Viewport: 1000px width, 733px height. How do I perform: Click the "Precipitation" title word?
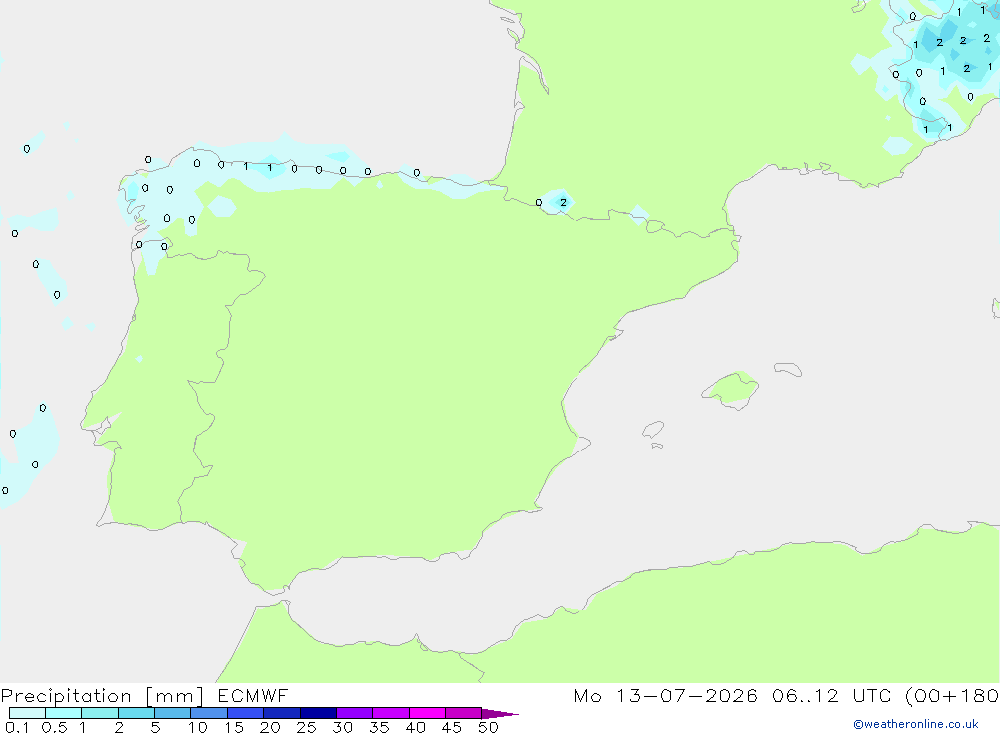coord(66,696)
